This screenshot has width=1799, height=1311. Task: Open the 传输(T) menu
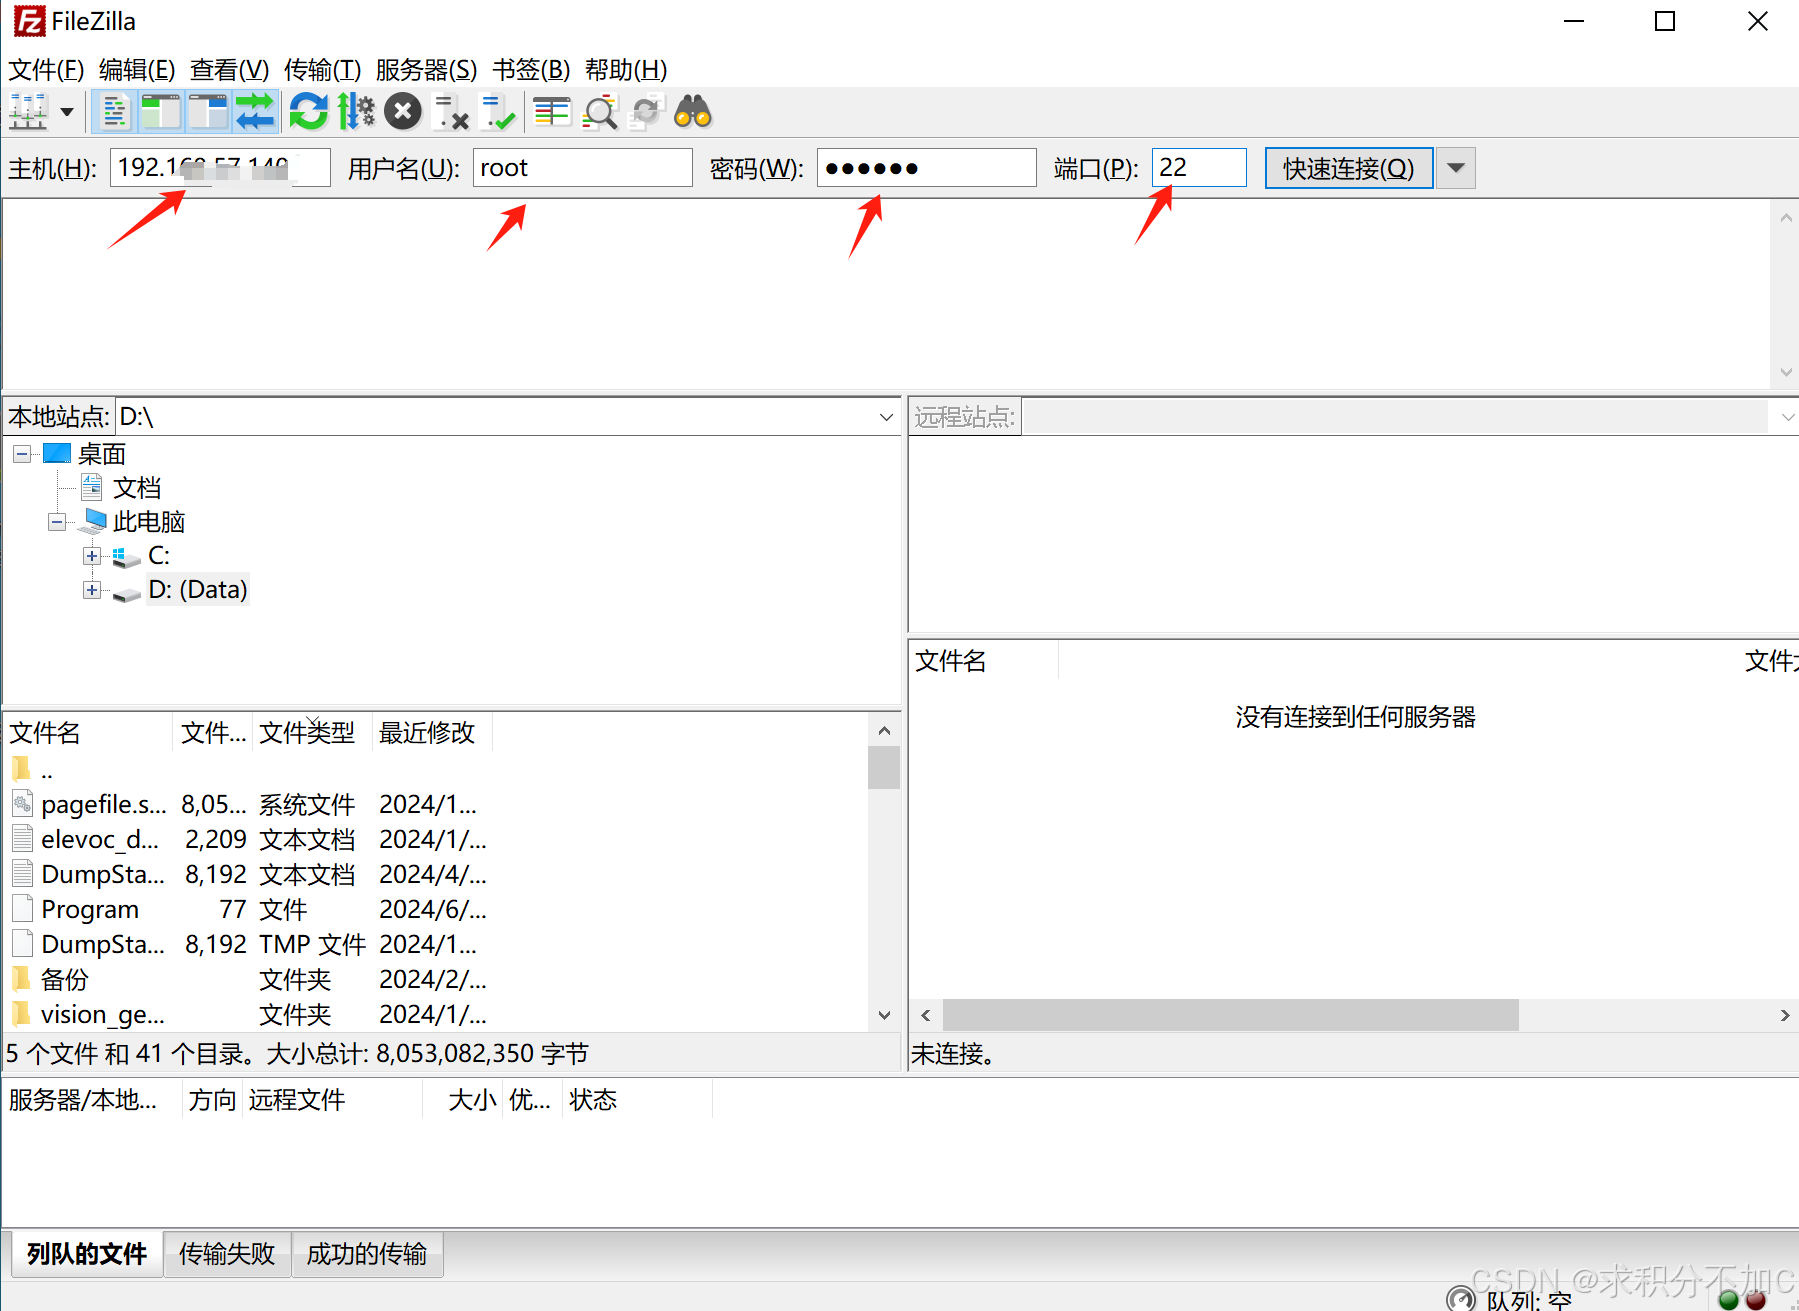322,70
